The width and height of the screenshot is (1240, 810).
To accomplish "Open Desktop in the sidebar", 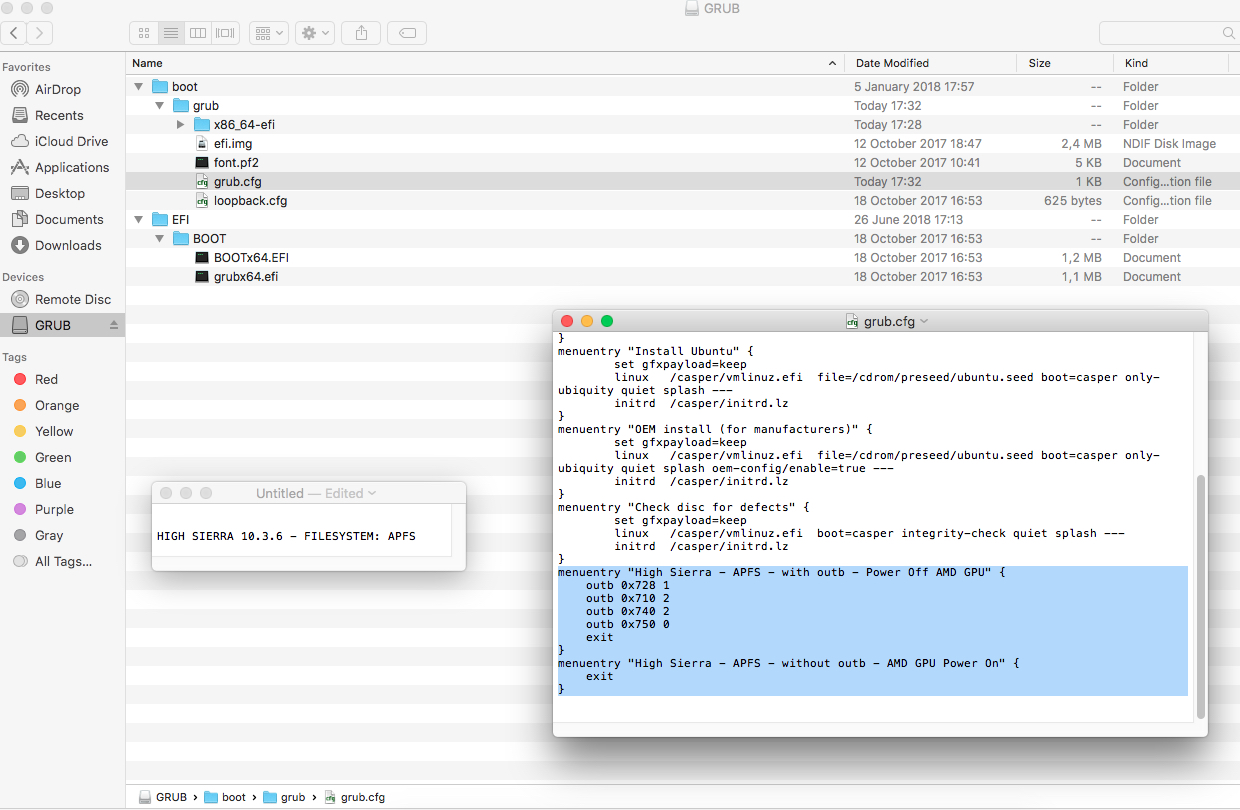I will 60,193.
